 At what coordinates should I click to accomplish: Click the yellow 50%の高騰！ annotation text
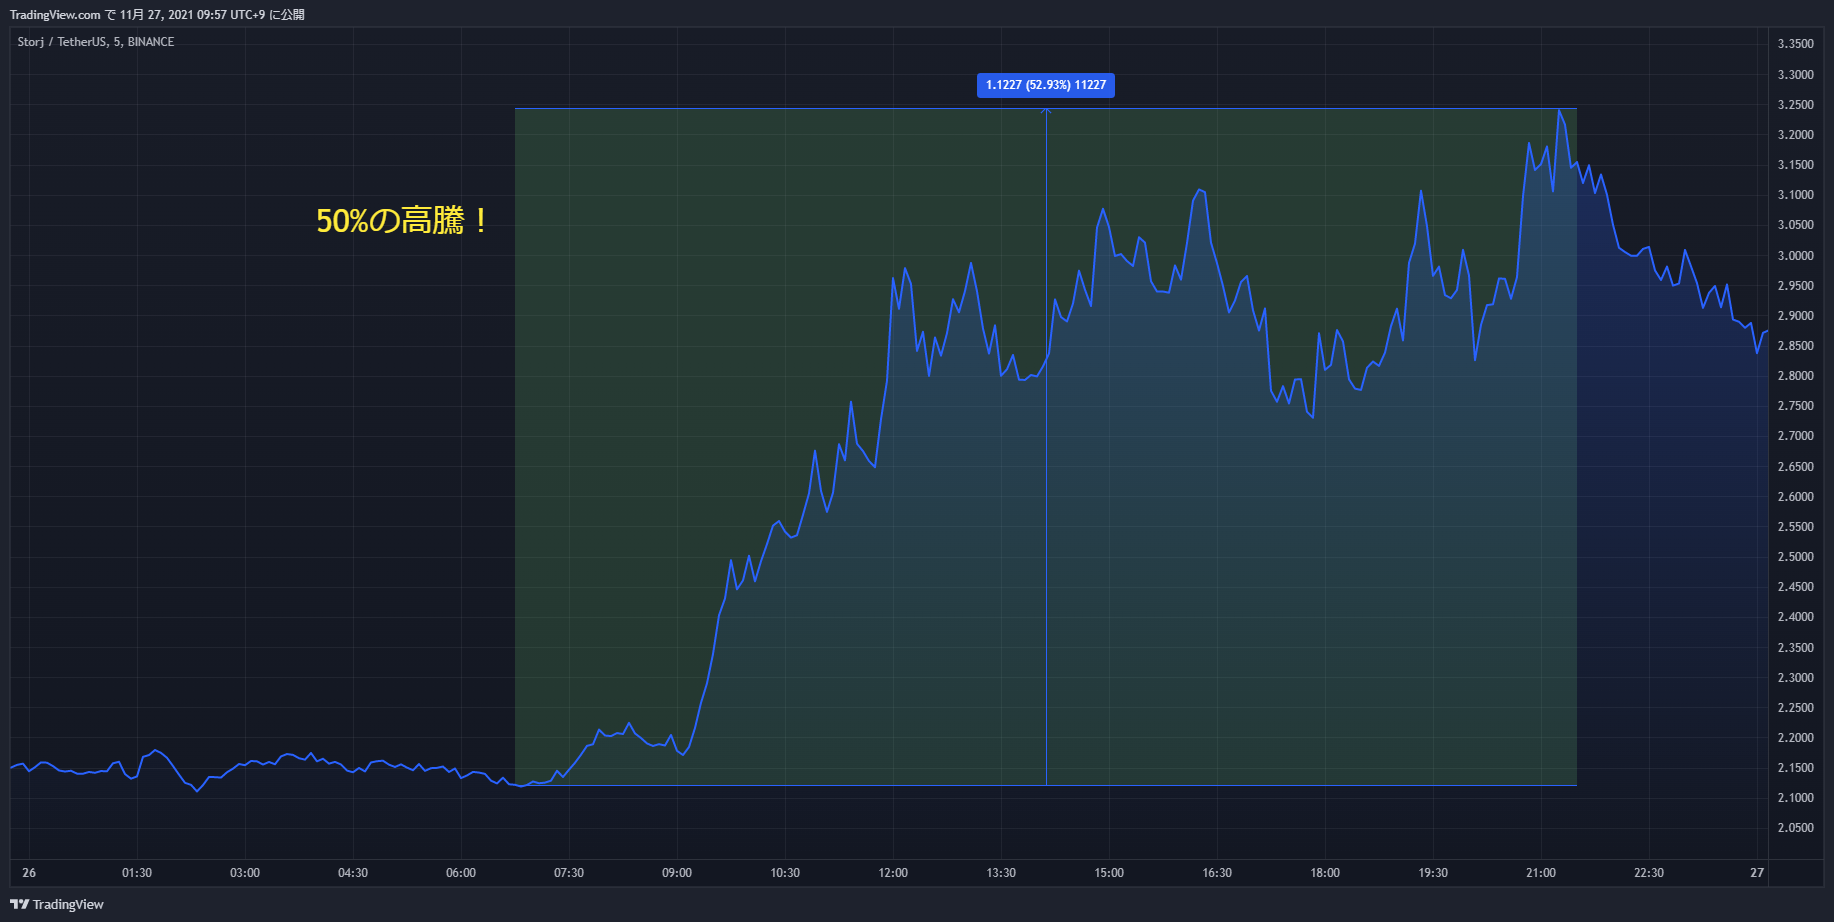402,220
